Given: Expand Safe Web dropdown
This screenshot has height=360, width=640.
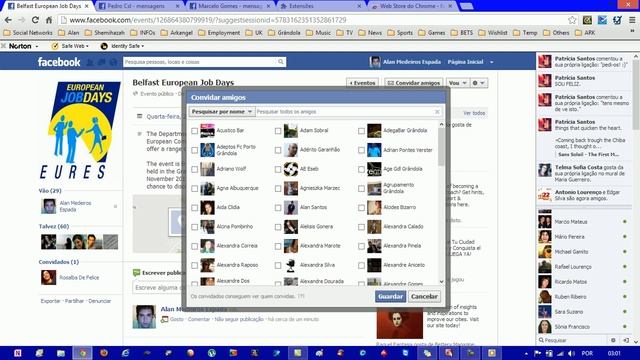Looking at the screenshot, I should (87, 46).
